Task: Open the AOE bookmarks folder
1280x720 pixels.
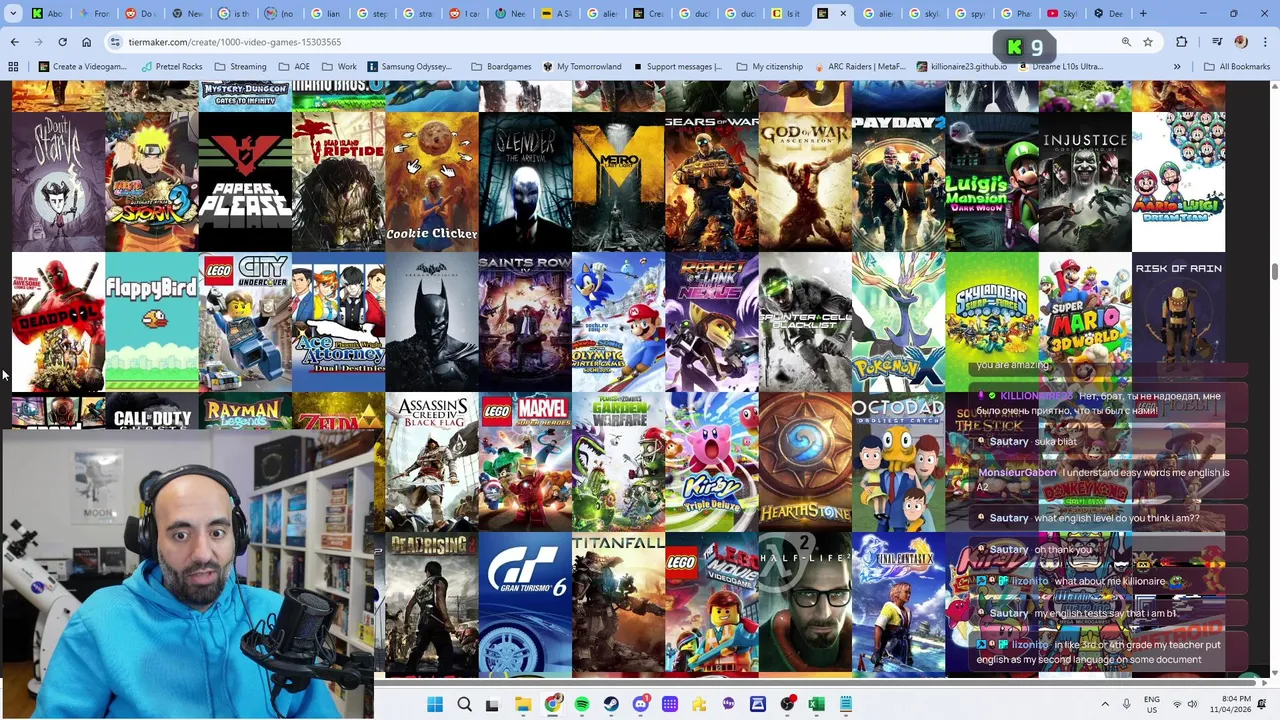Action: click(x=294, y=67)
